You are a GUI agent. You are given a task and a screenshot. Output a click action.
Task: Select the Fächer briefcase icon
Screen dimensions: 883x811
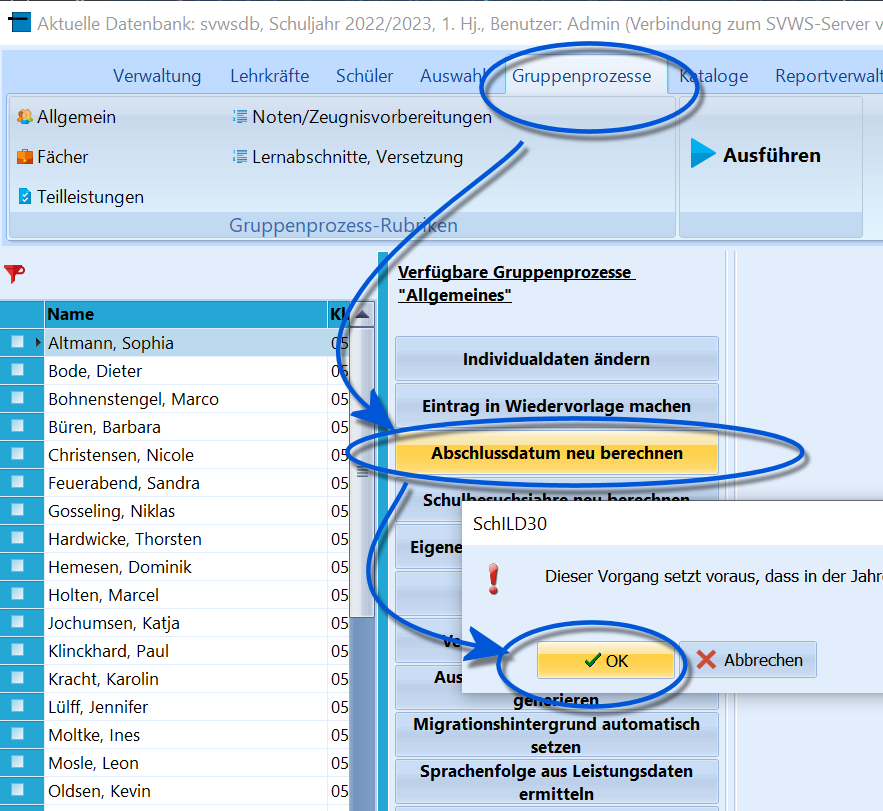pos(24,157)
